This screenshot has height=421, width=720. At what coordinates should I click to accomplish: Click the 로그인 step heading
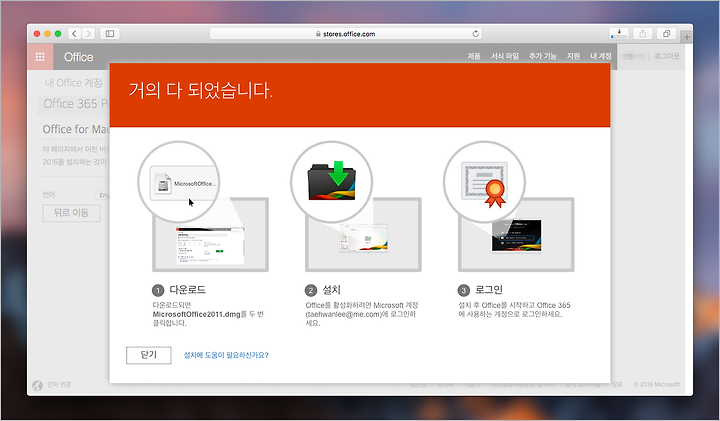[x=489, y=290]
